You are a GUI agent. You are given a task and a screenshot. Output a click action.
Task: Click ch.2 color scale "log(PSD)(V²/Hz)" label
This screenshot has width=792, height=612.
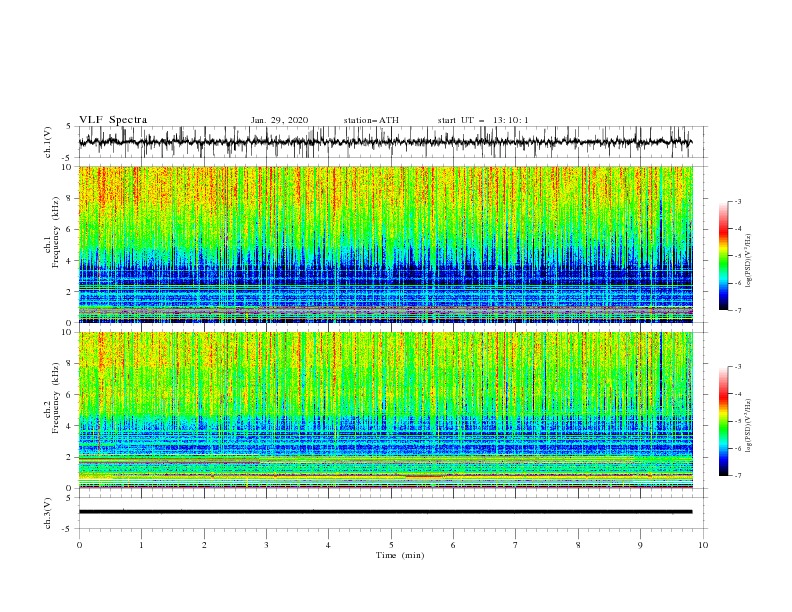pyautogui.click(x=749, y=425)
